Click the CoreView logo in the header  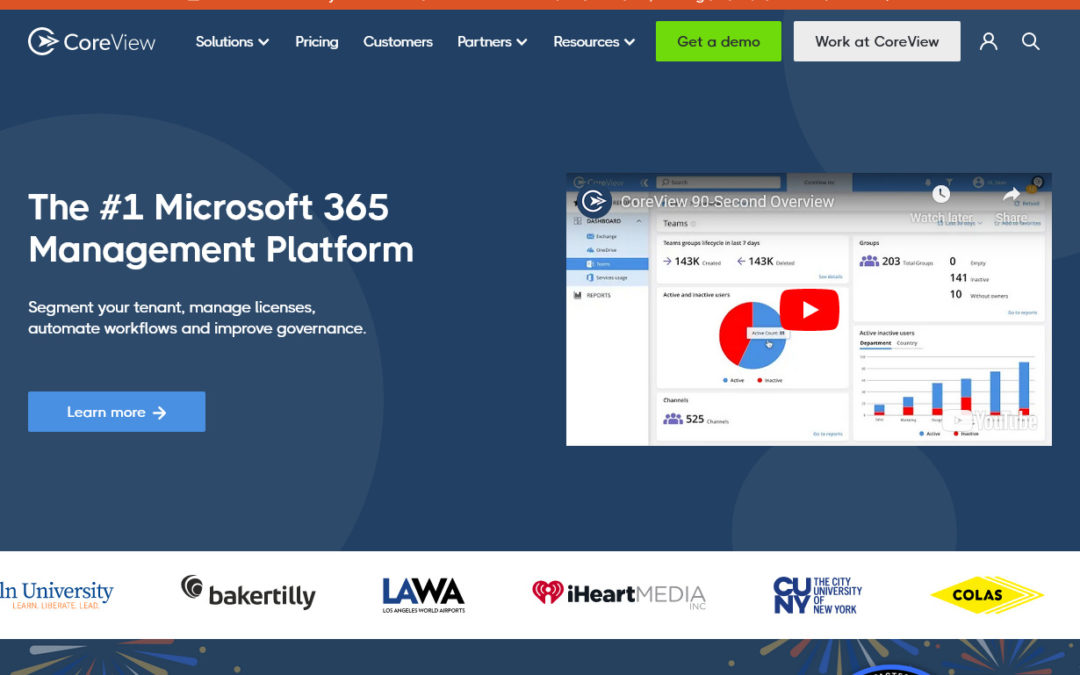92,41
